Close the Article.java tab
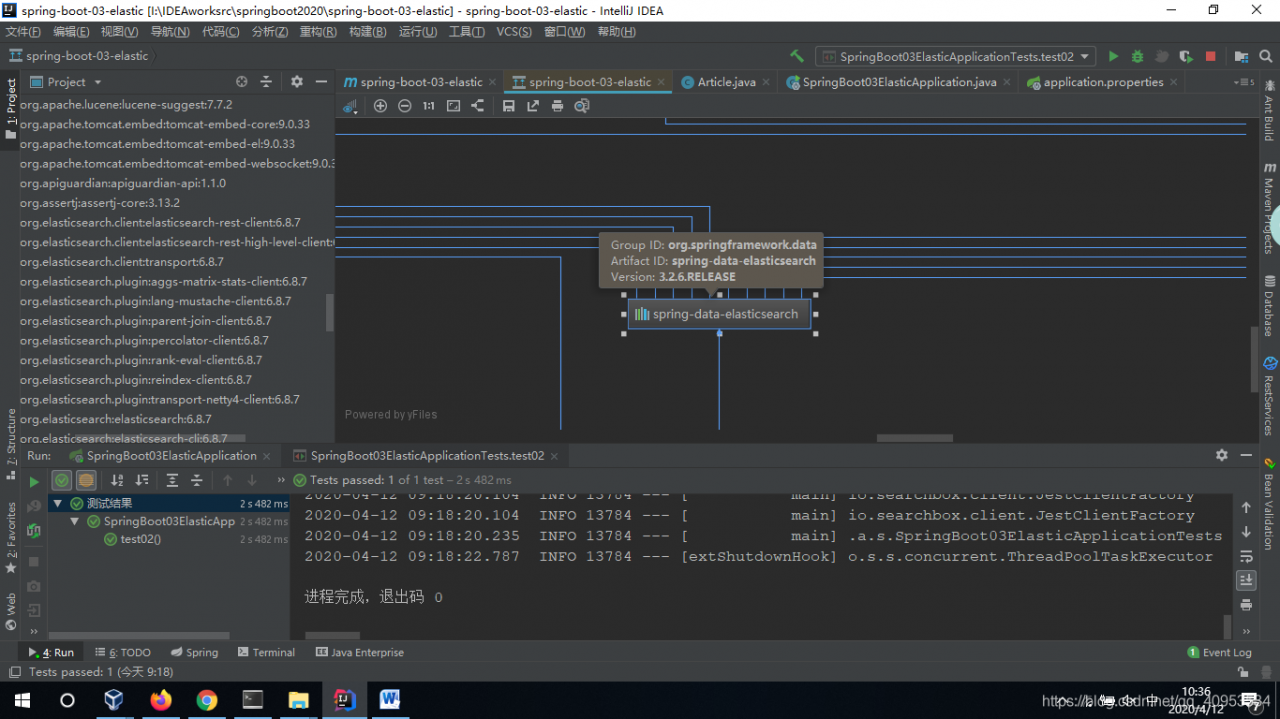The width and height of the screenshot is (1280, 719). coord(766,82)
